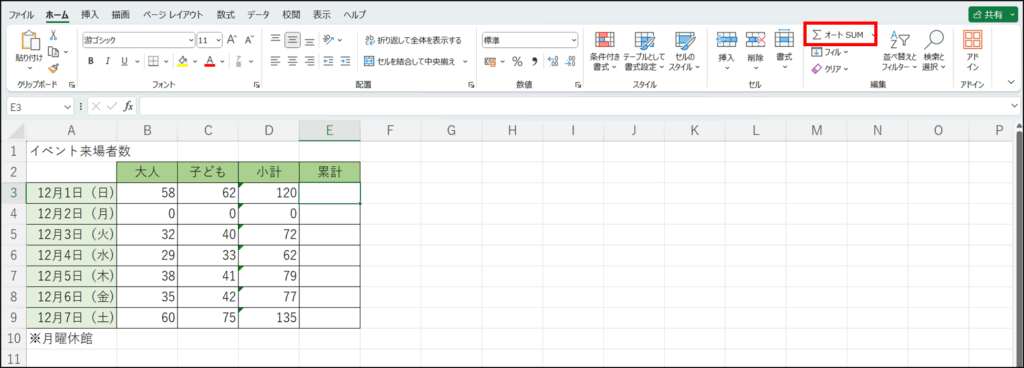Toggle middle vertical alignment
This screenshot has width=1024, height=368.
click(x=293, y=40)
